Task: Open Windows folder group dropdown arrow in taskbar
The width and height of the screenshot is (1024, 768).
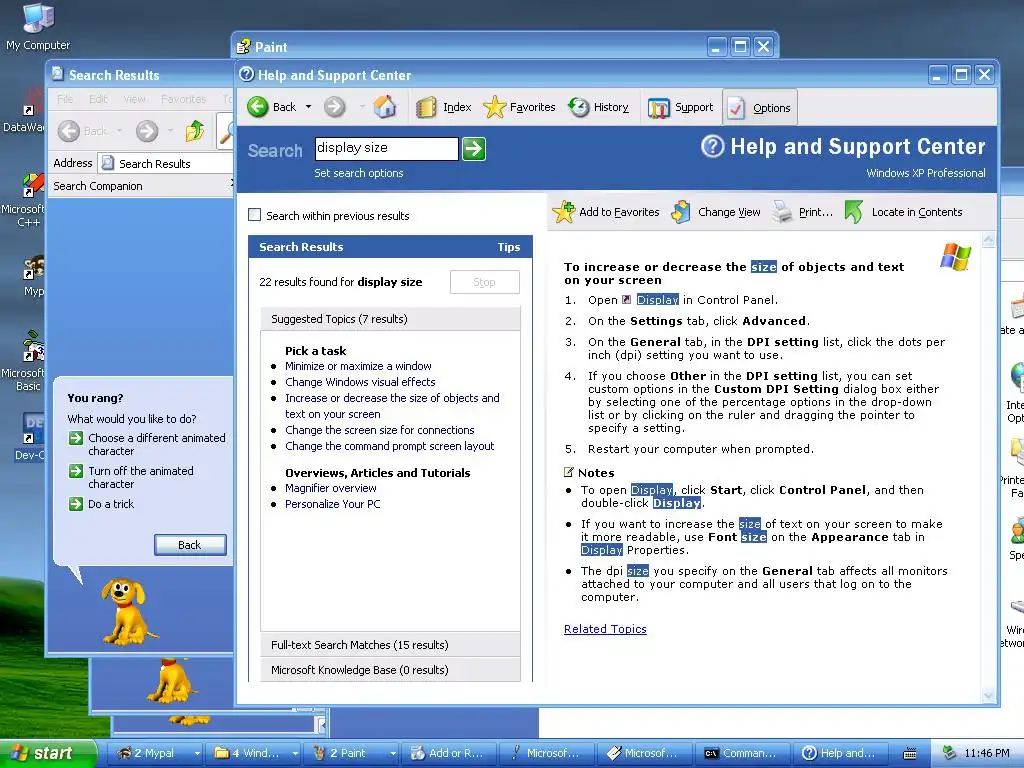Action: (295, 754)
